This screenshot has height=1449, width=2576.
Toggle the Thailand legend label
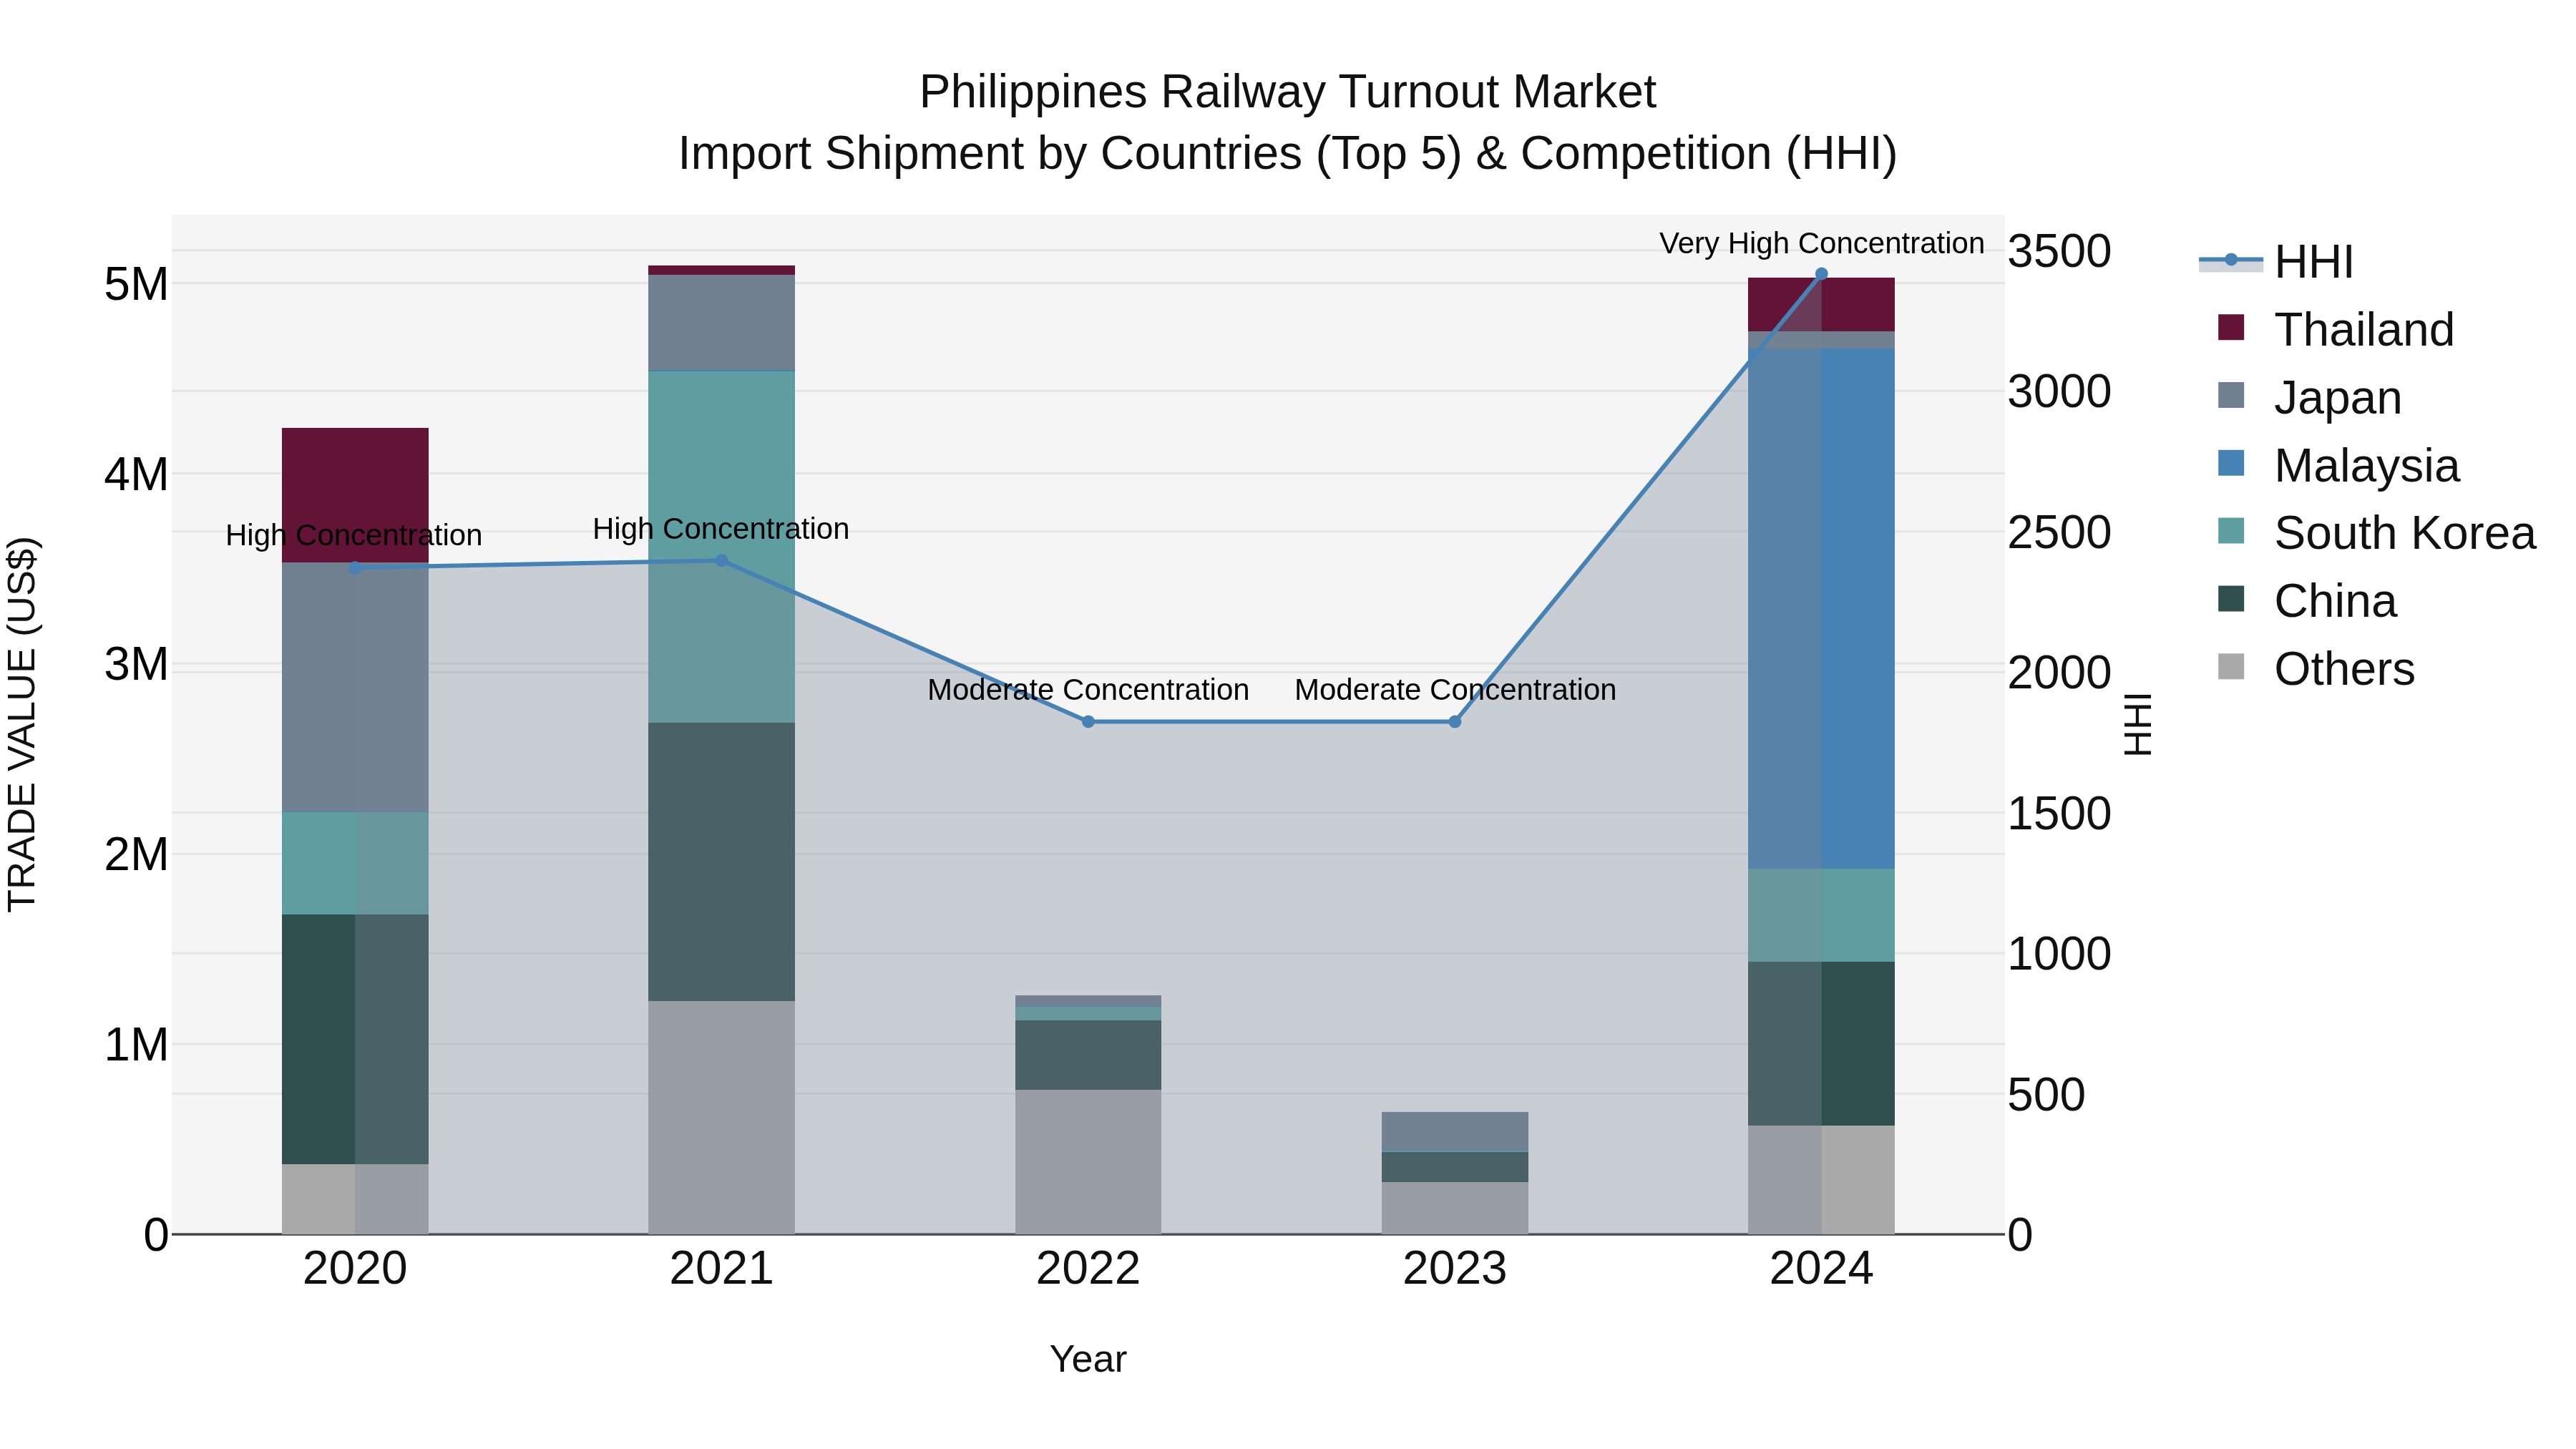pyautogui.click(x=2364, y=330)
